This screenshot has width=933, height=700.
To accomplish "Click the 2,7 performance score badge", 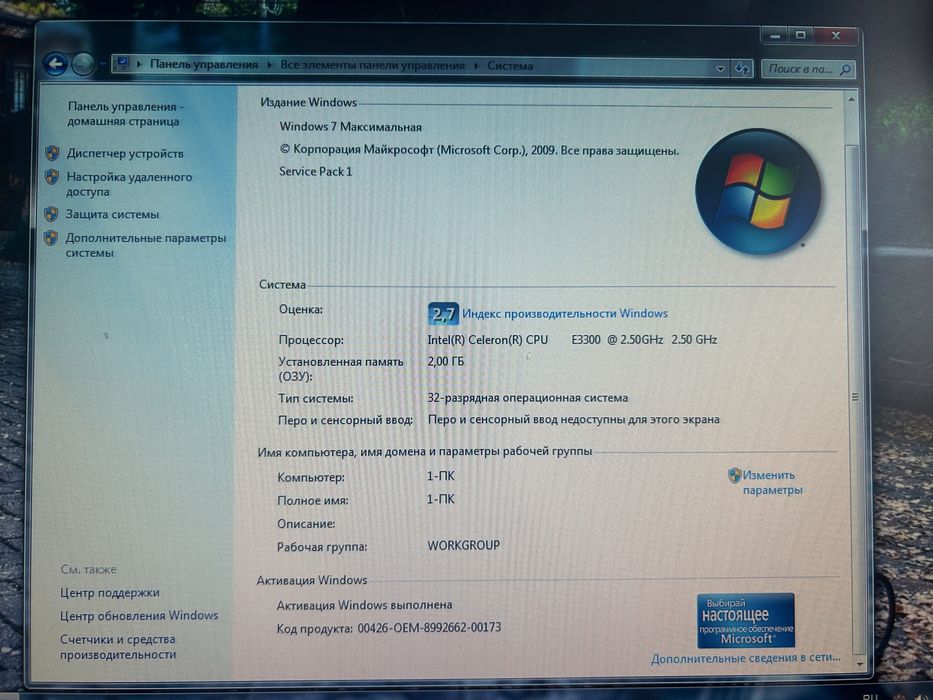I will pos(443,314).
